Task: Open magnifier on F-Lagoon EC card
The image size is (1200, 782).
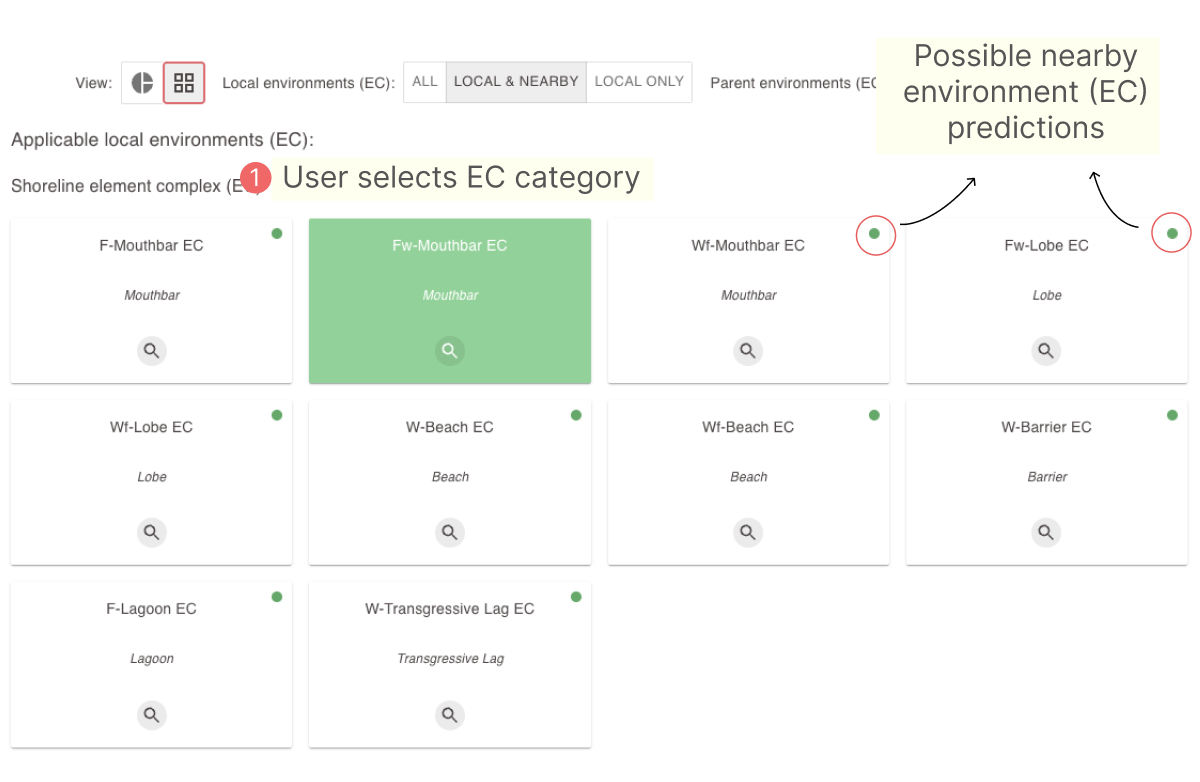Action: 151,715
